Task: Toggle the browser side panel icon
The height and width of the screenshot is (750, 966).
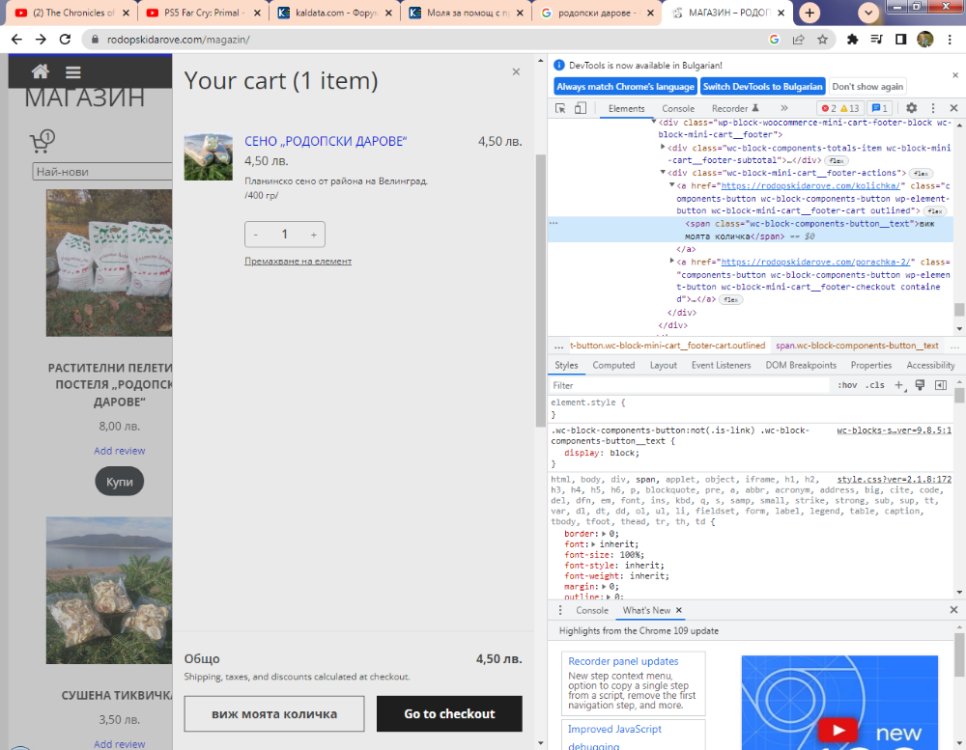Action: 901,39
